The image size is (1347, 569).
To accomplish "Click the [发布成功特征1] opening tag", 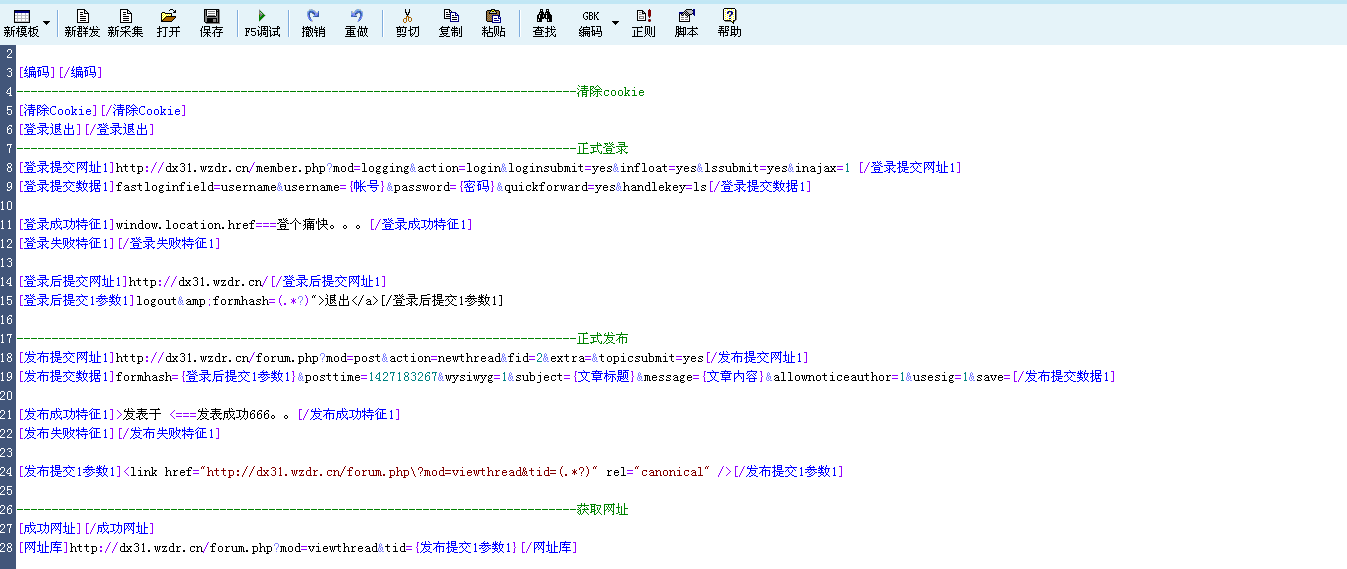I will tap(66, 415).
